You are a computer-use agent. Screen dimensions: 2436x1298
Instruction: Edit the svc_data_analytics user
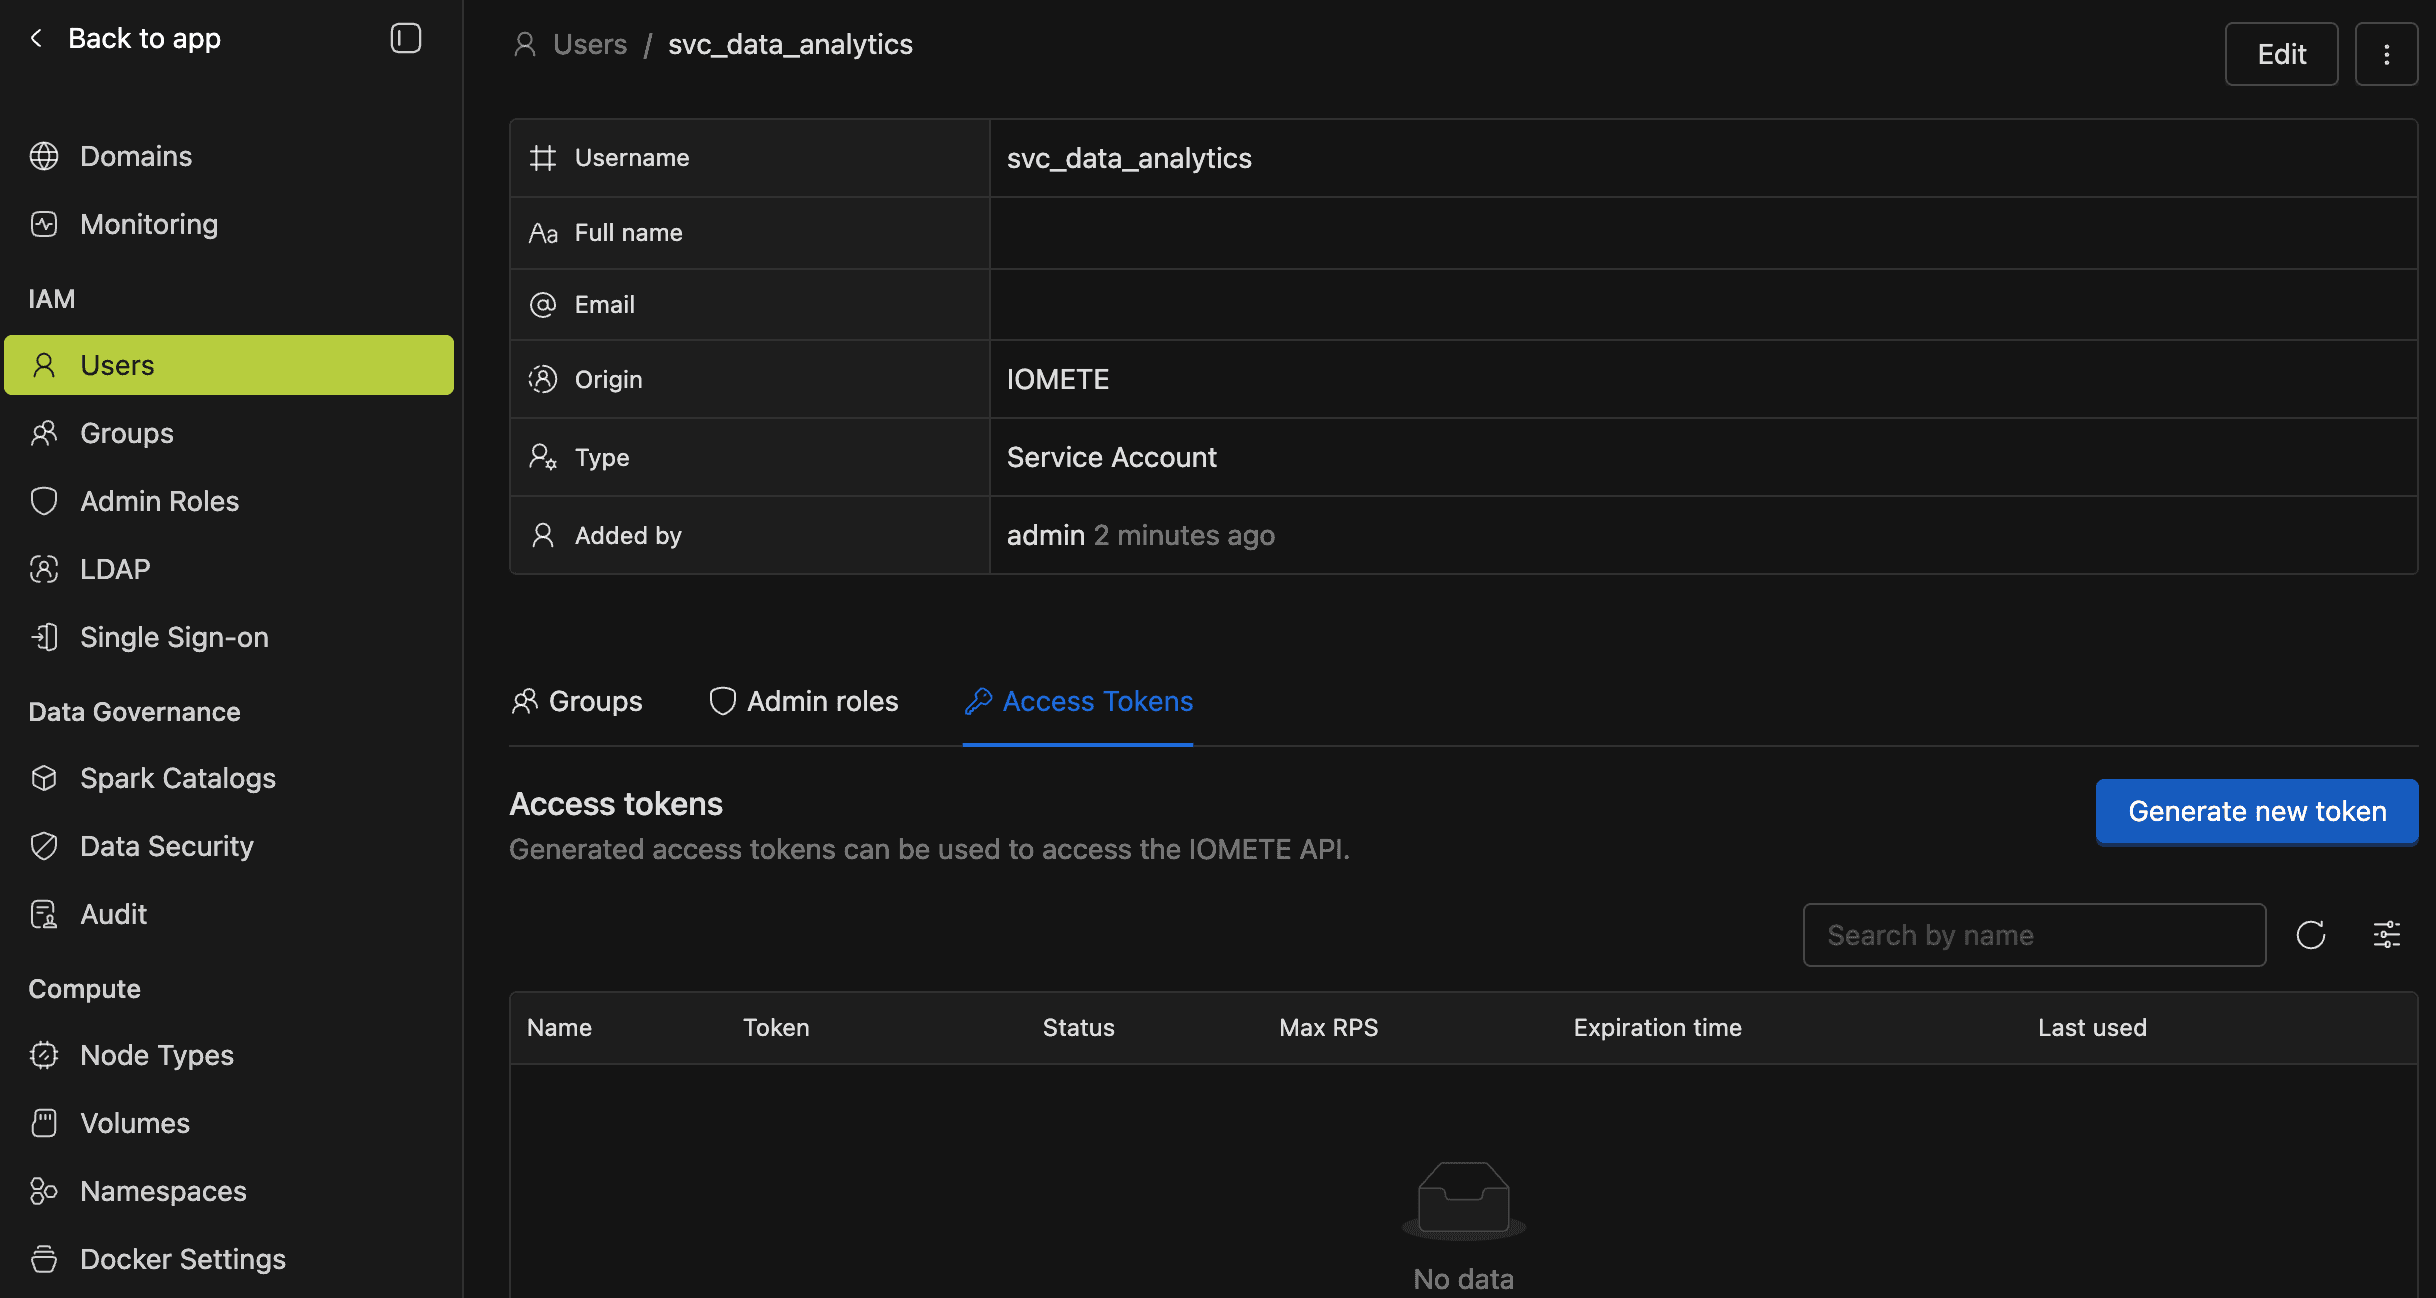[x=2281, y=53]
